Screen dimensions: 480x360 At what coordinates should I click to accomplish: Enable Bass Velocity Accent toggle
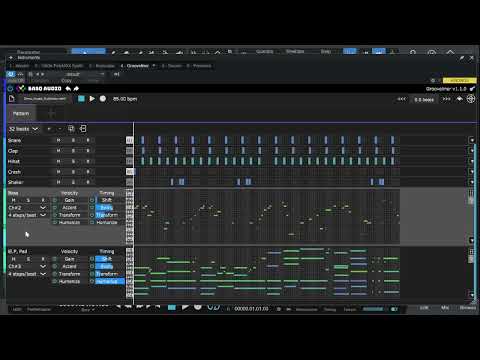pos(55,208)
